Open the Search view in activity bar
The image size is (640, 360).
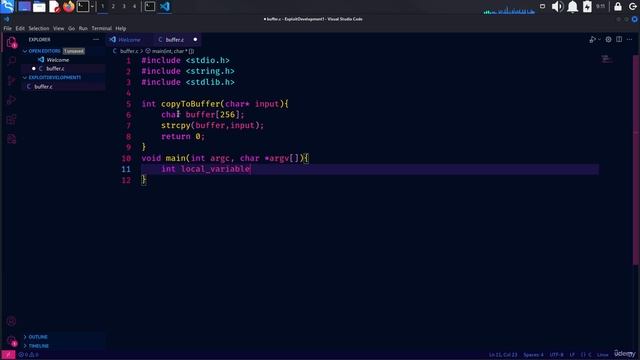[11, 61]
